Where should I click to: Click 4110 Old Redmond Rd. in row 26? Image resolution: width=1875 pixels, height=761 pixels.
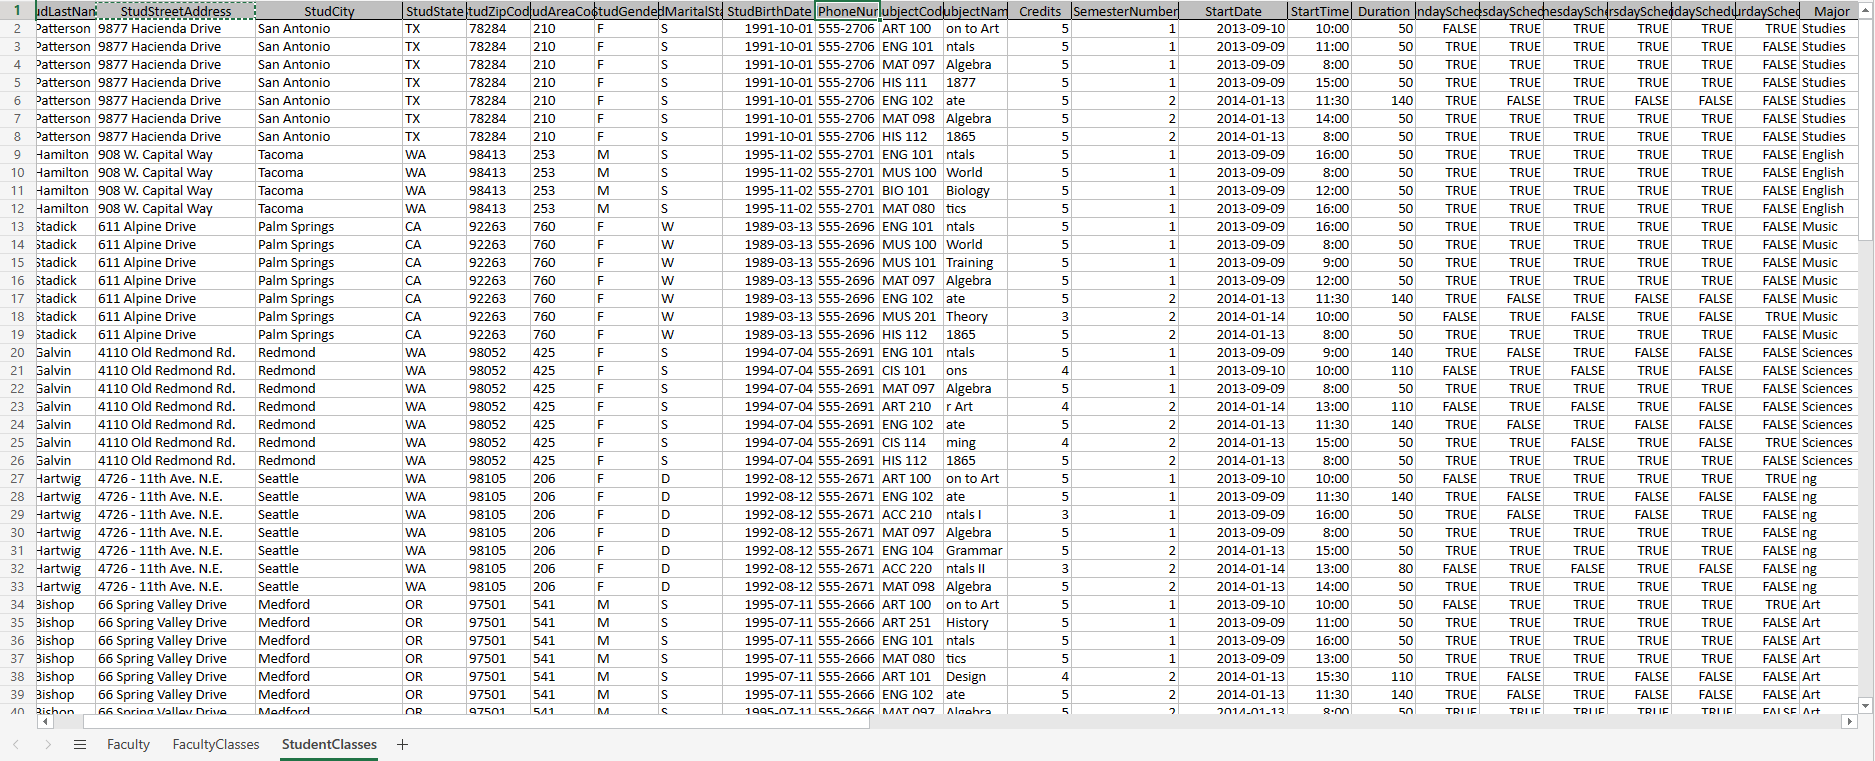(x=175, y=461)
